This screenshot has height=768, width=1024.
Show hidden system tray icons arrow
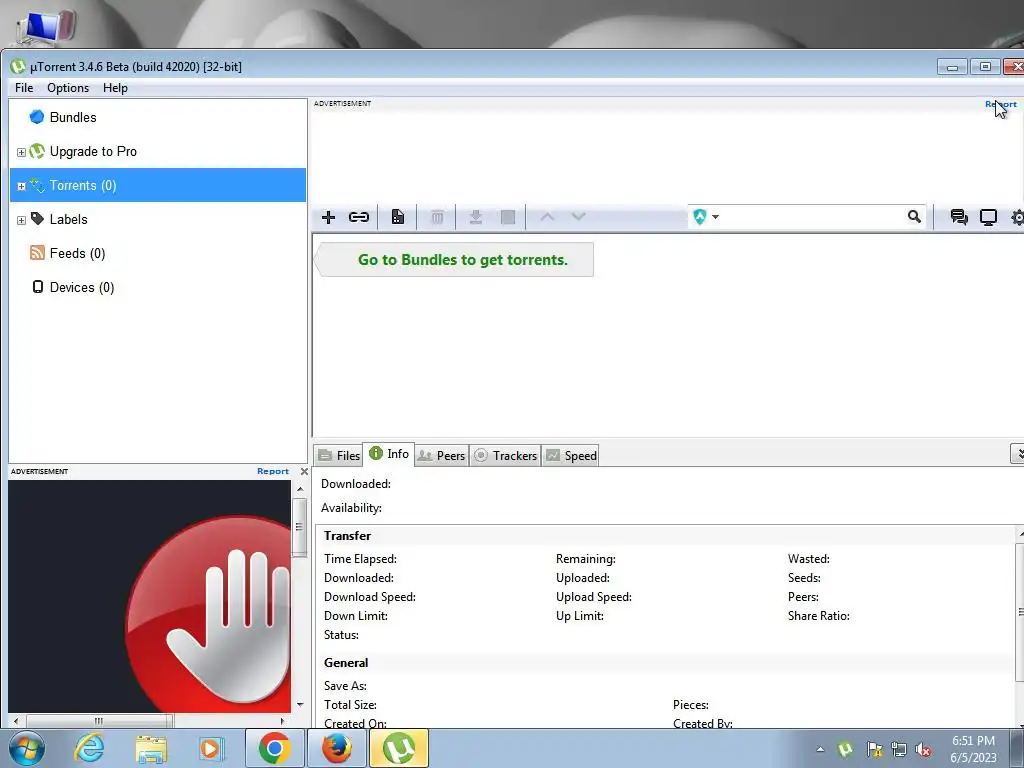tap(820, 749)
